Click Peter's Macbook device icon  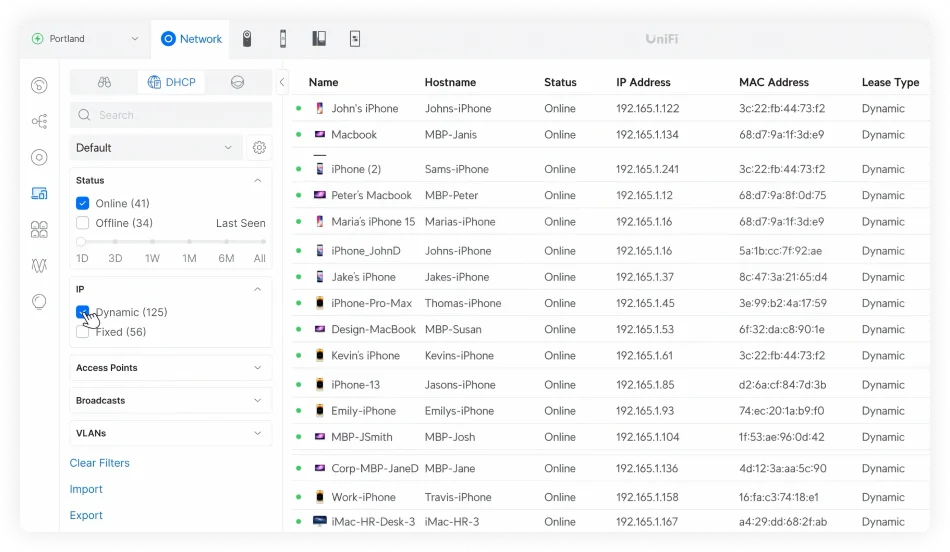tap(320, 195)
